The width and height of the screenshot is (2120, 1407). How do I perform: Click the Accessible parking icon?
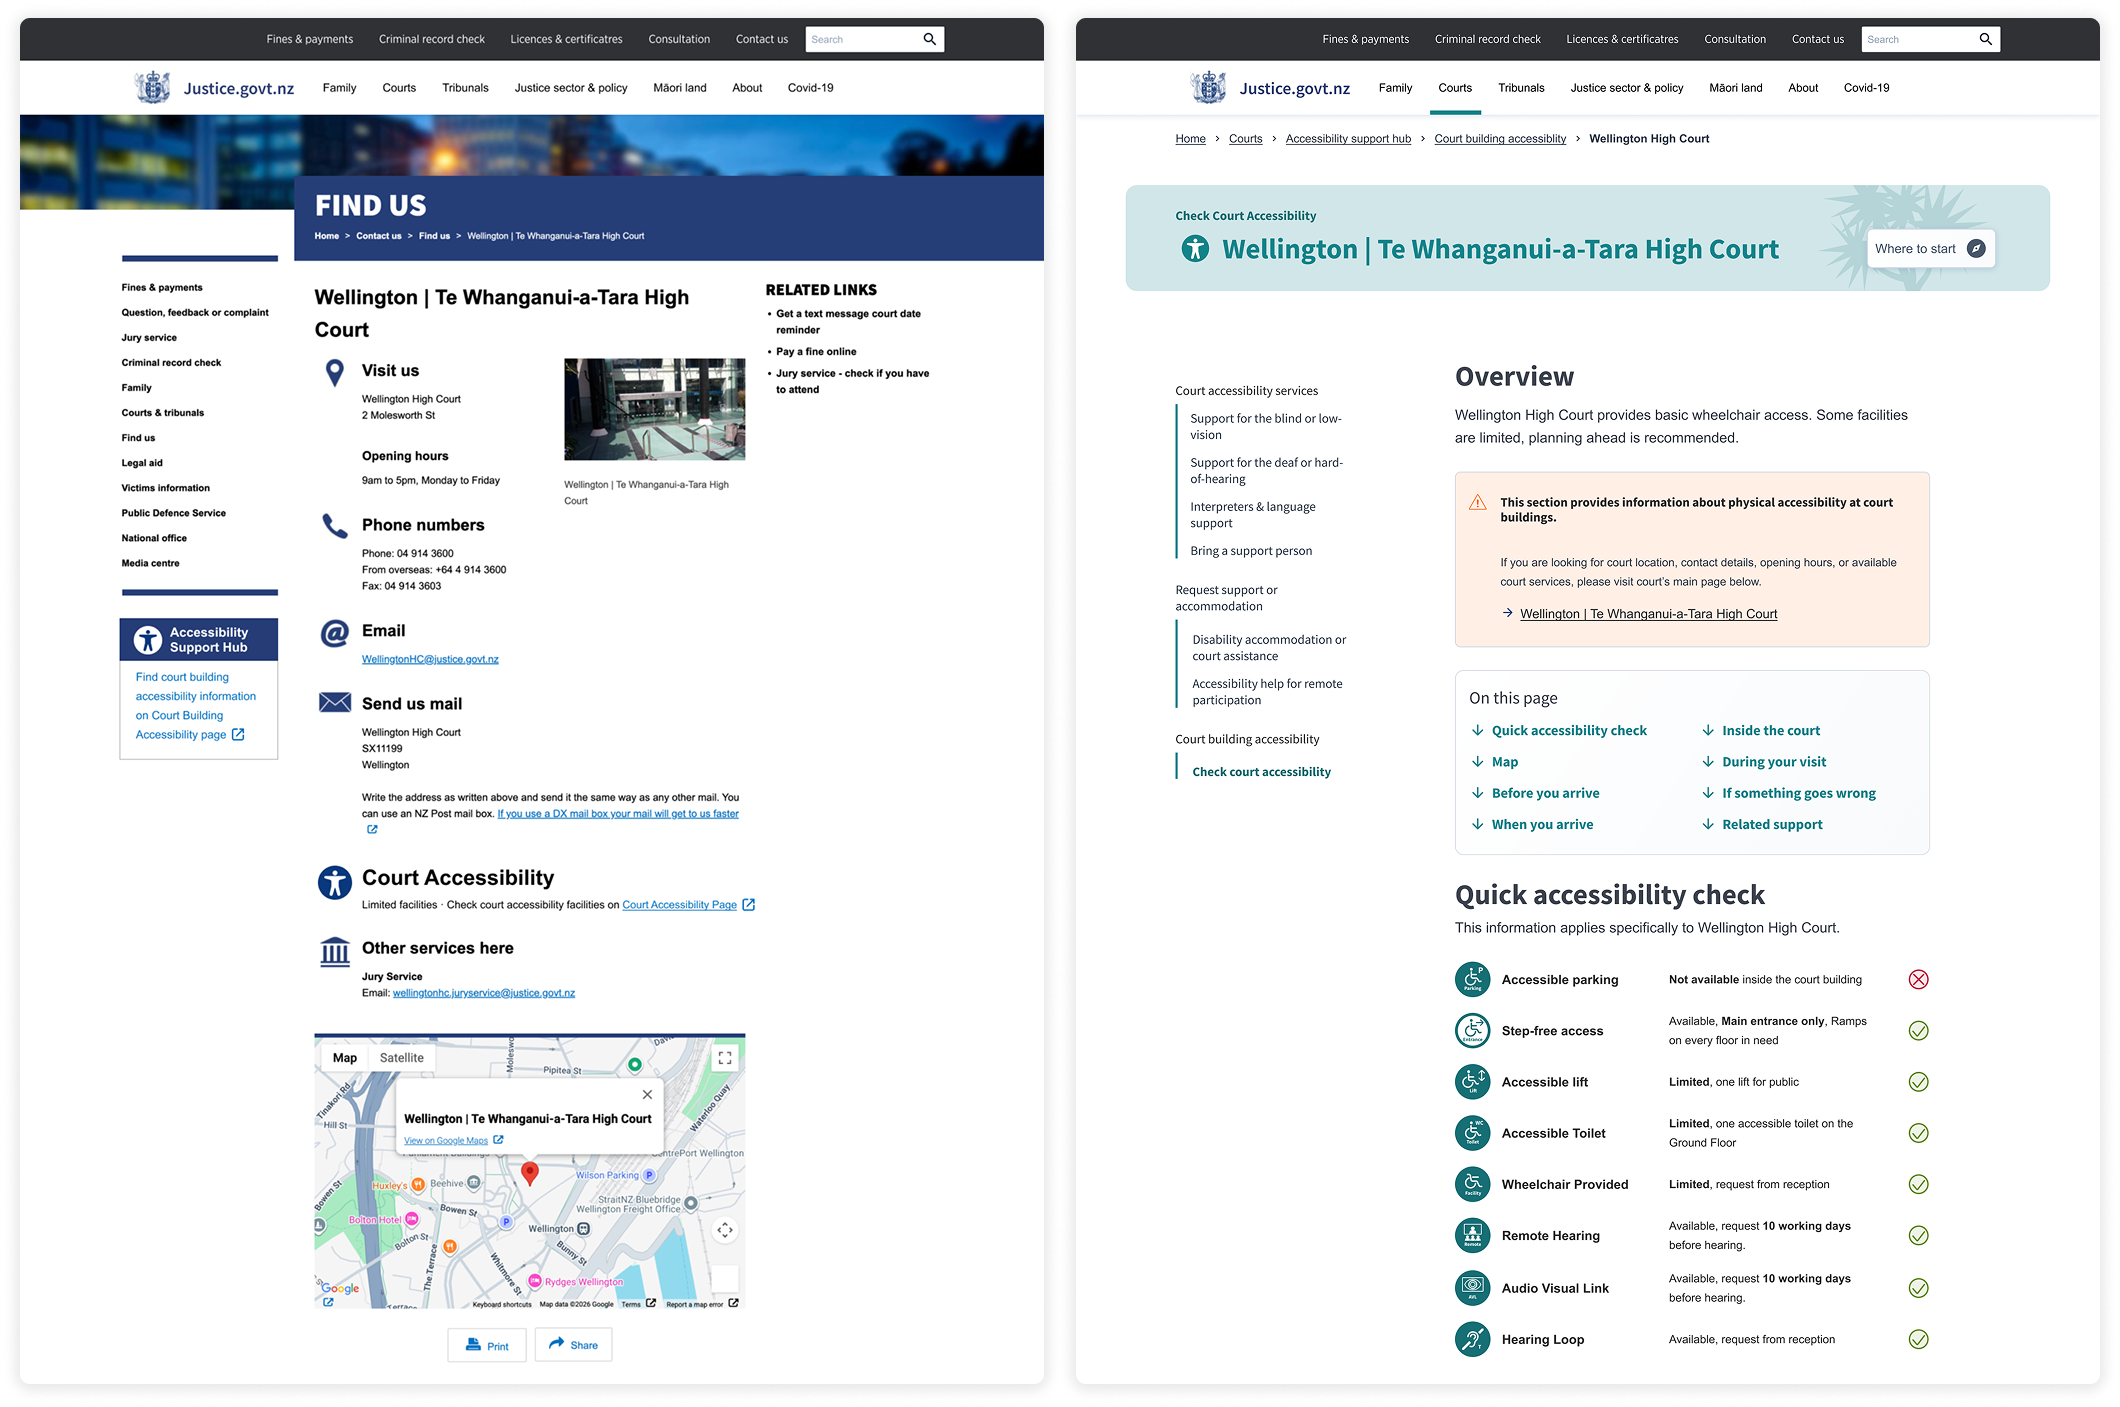1472,979
